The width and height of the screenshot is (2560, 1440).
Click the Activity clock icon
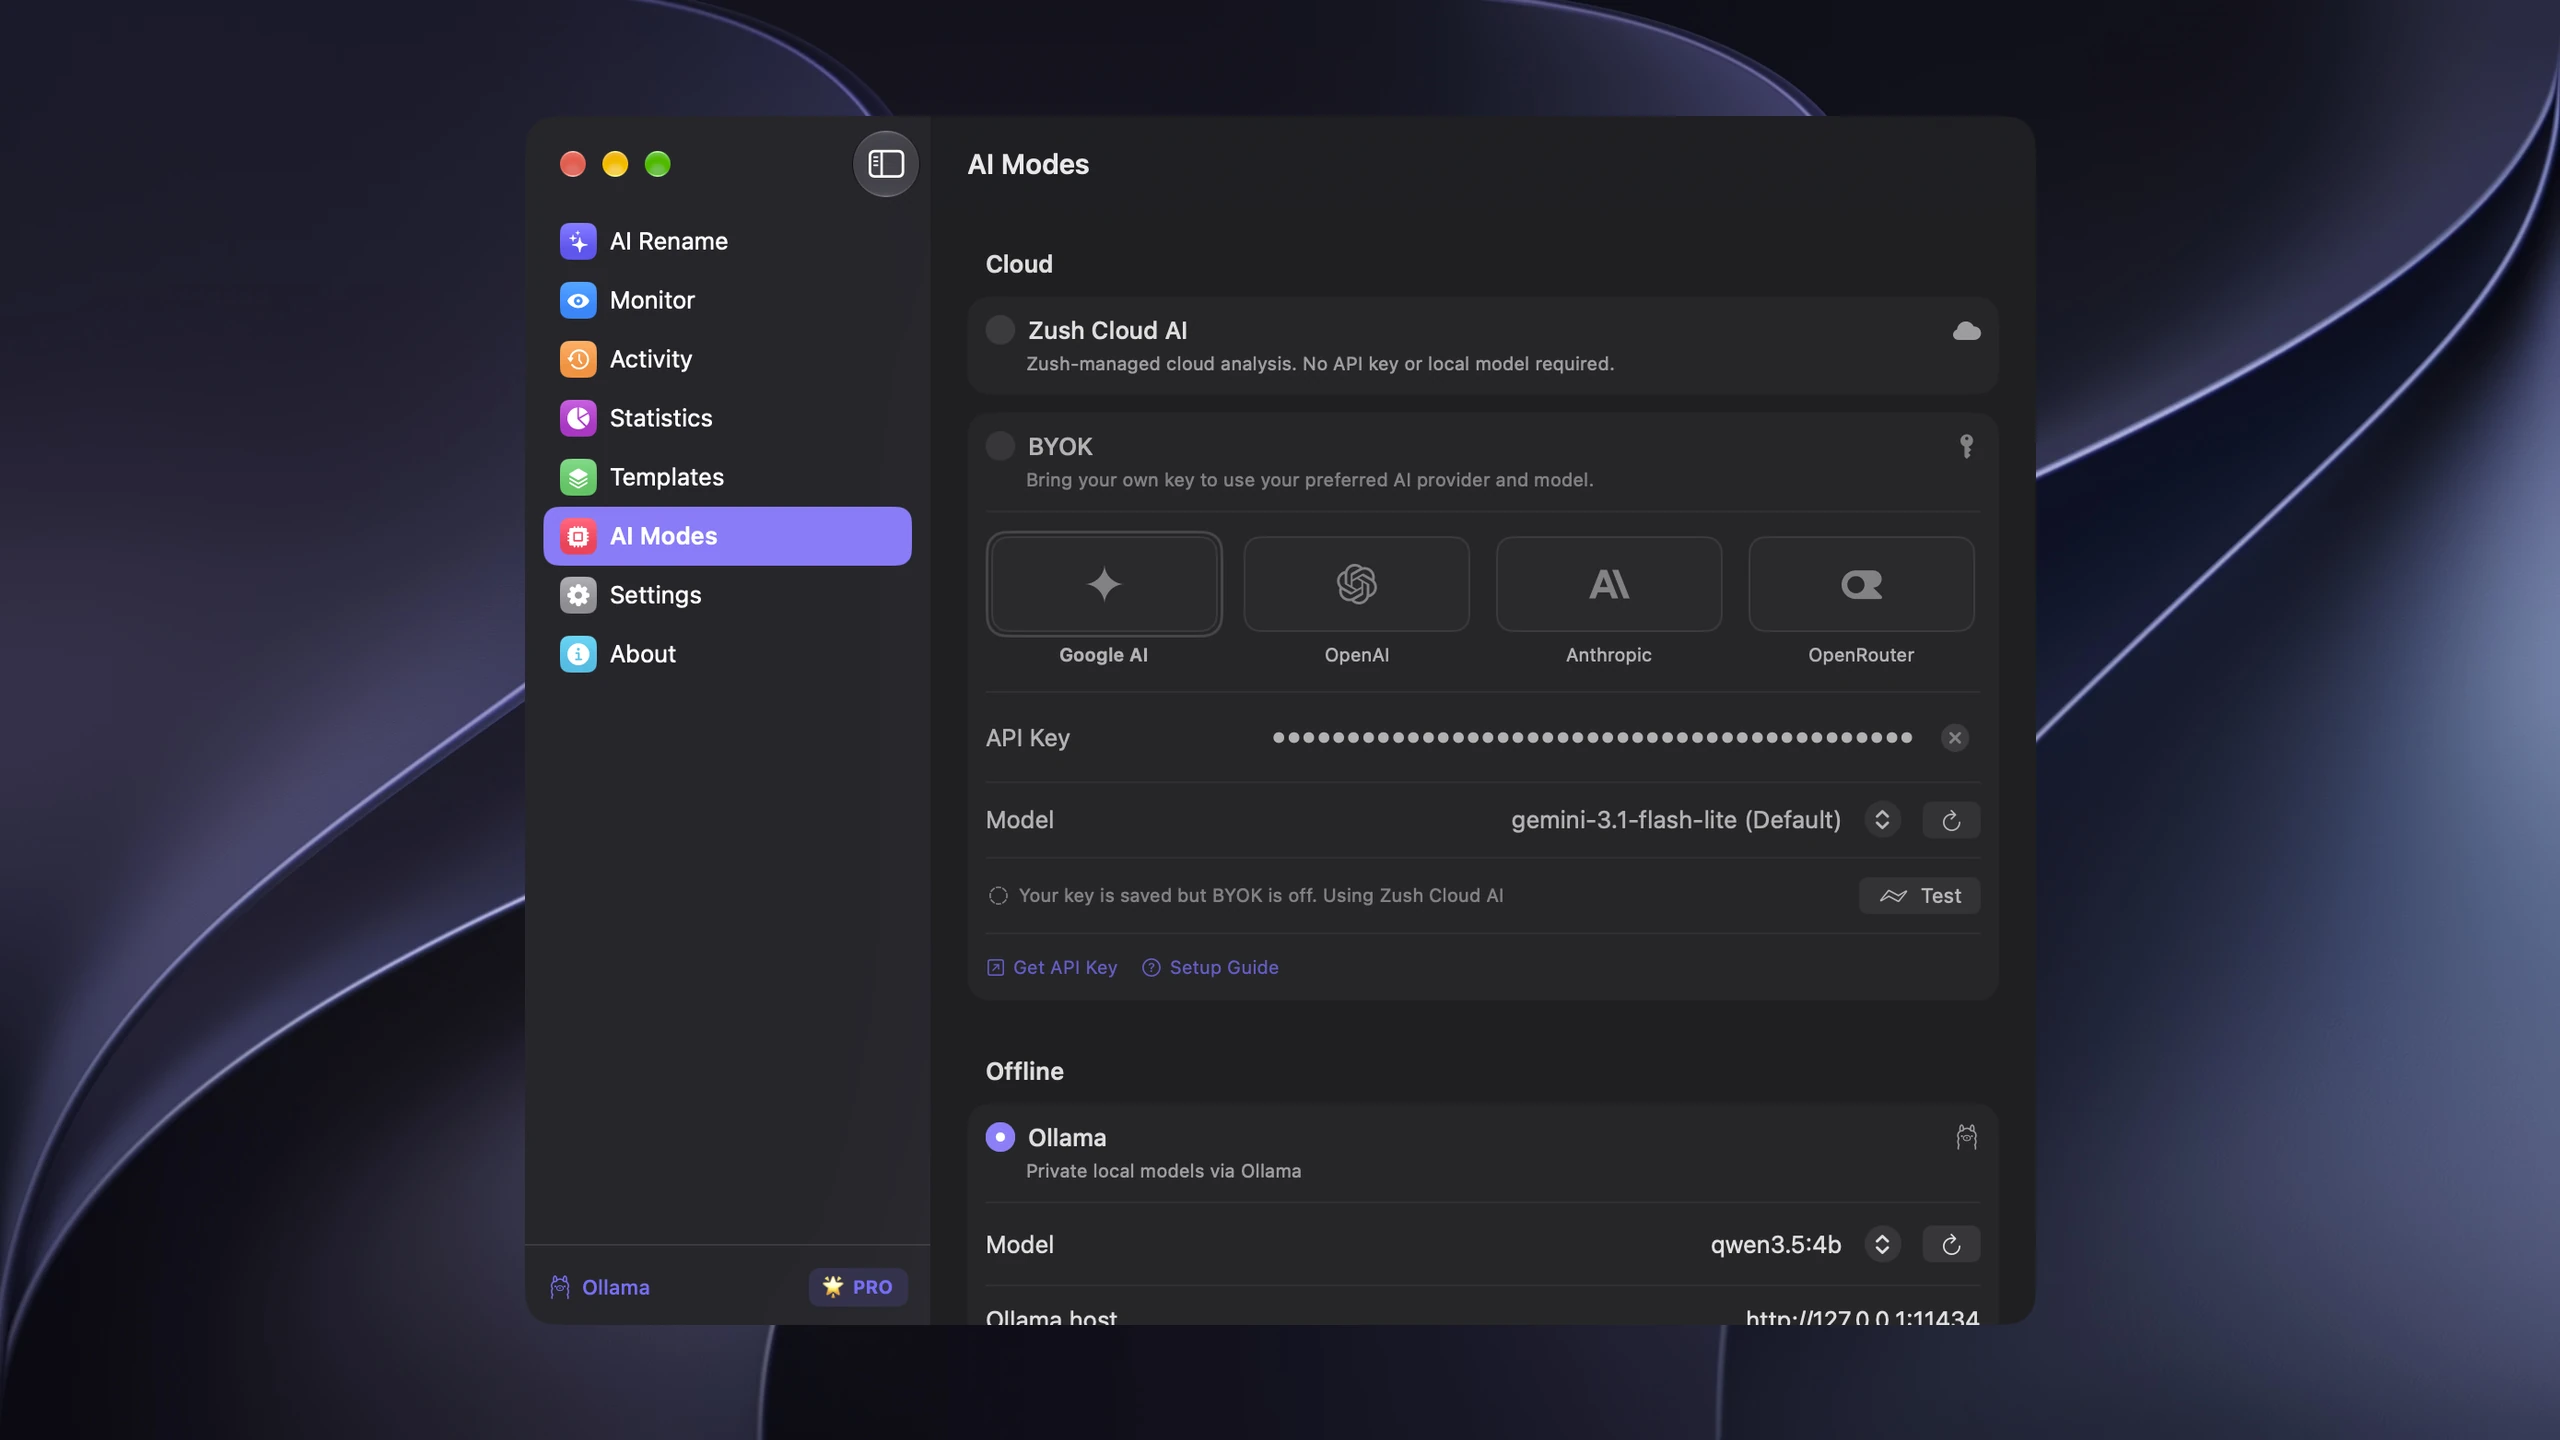pyautogui.click(x=578, y=359)
